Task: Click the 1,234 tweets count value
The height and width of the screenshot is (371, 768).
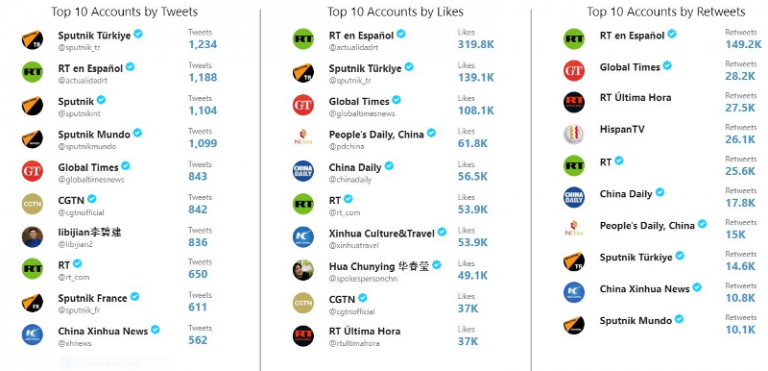Action: [x=203, y=45]
